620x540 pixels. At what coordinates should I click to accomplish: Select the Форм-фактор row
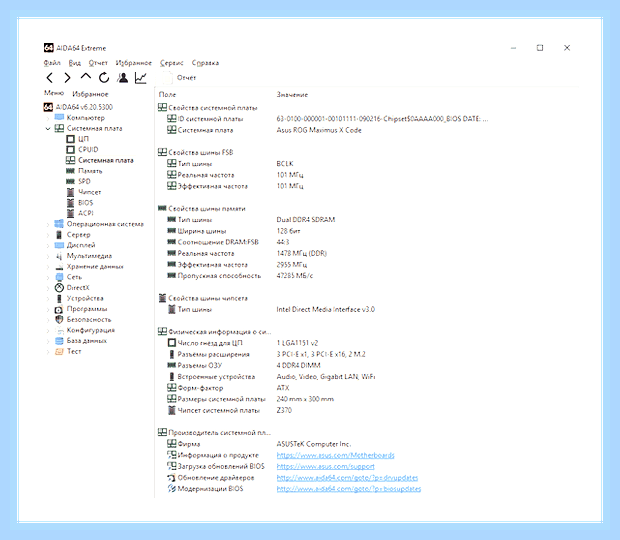point(228,388)
